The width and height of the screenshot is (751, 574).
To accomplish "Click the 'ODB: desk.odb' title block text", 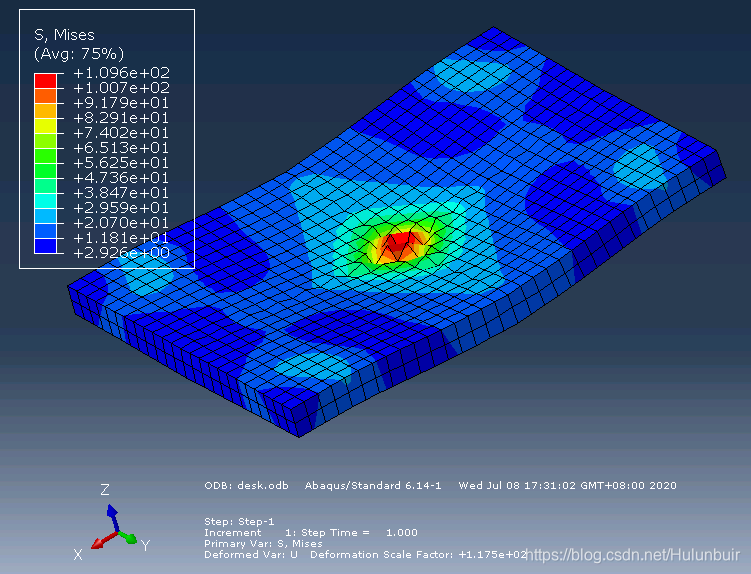I will [x=247, y=486].
